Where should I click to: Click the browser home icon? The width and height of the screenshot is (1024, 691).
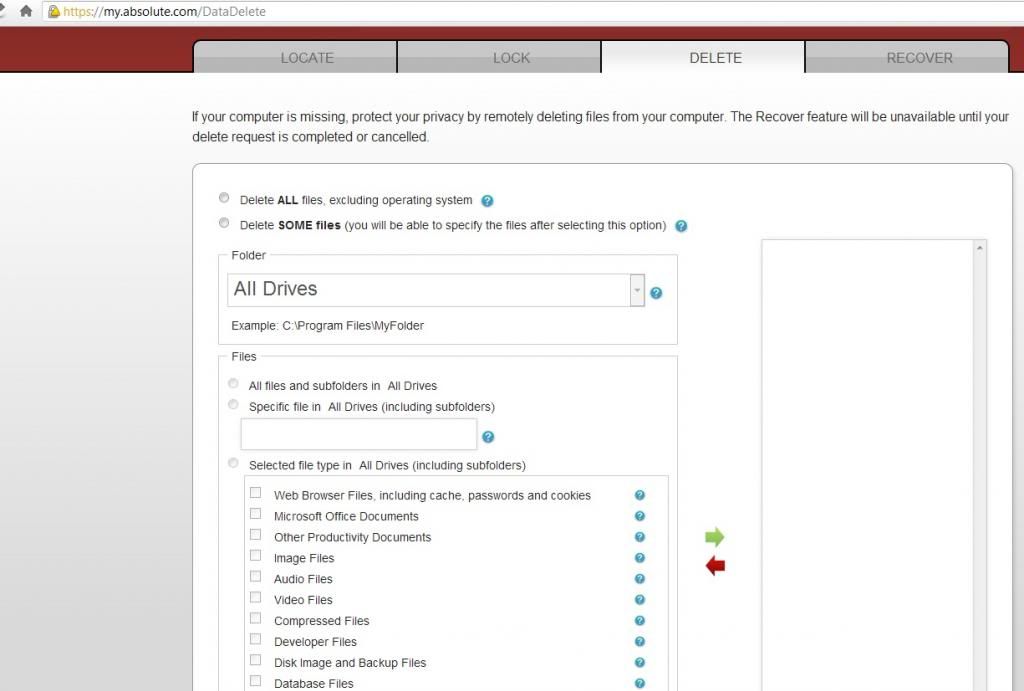click(x=26, y=12)
